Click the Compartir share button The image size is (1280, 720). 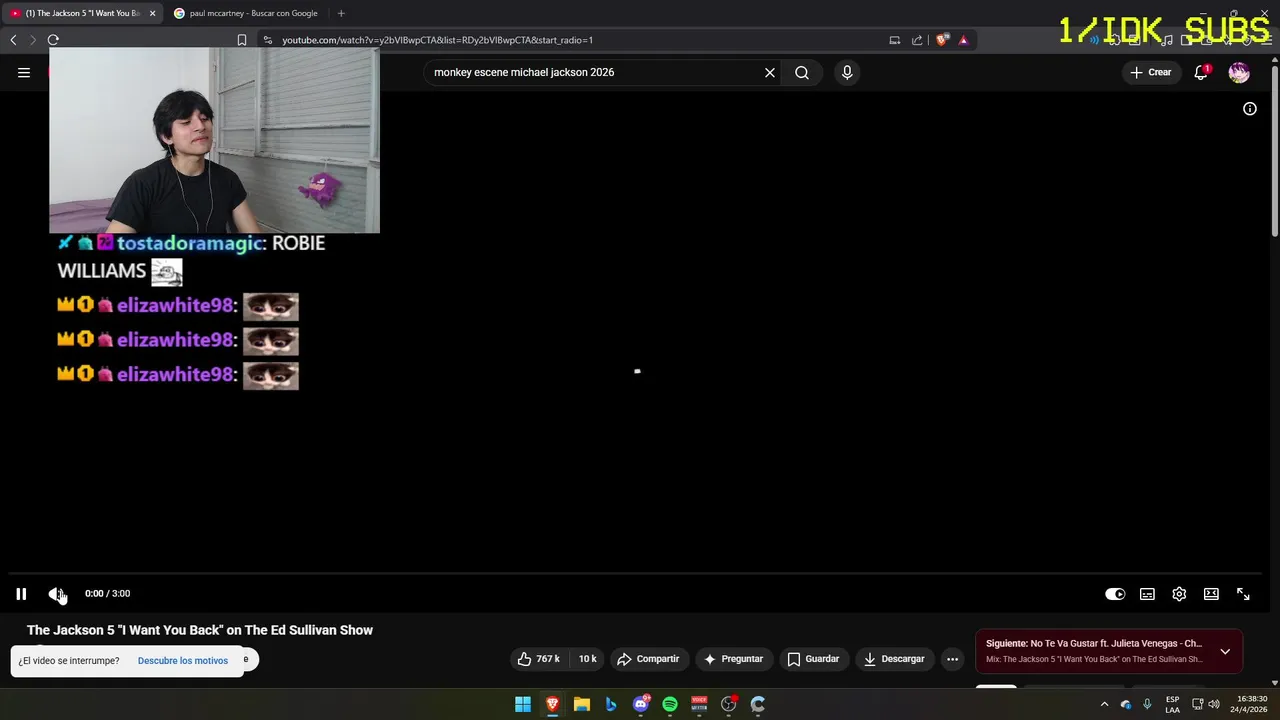(x=649, y=659)
